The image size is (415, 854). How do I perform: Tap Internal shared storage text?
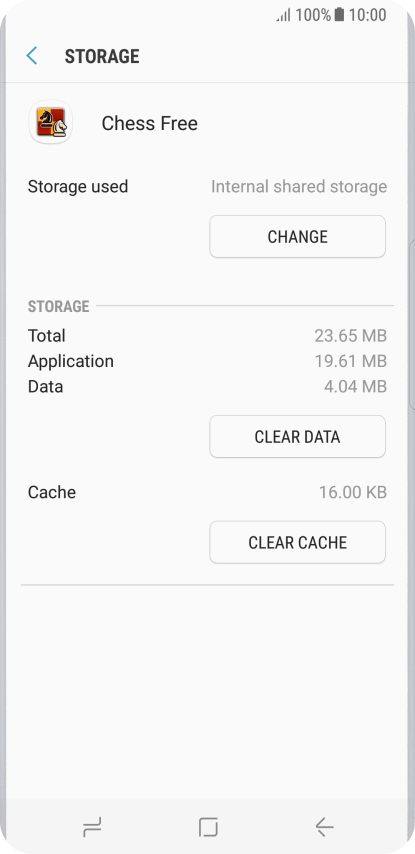tap(299, 186)
